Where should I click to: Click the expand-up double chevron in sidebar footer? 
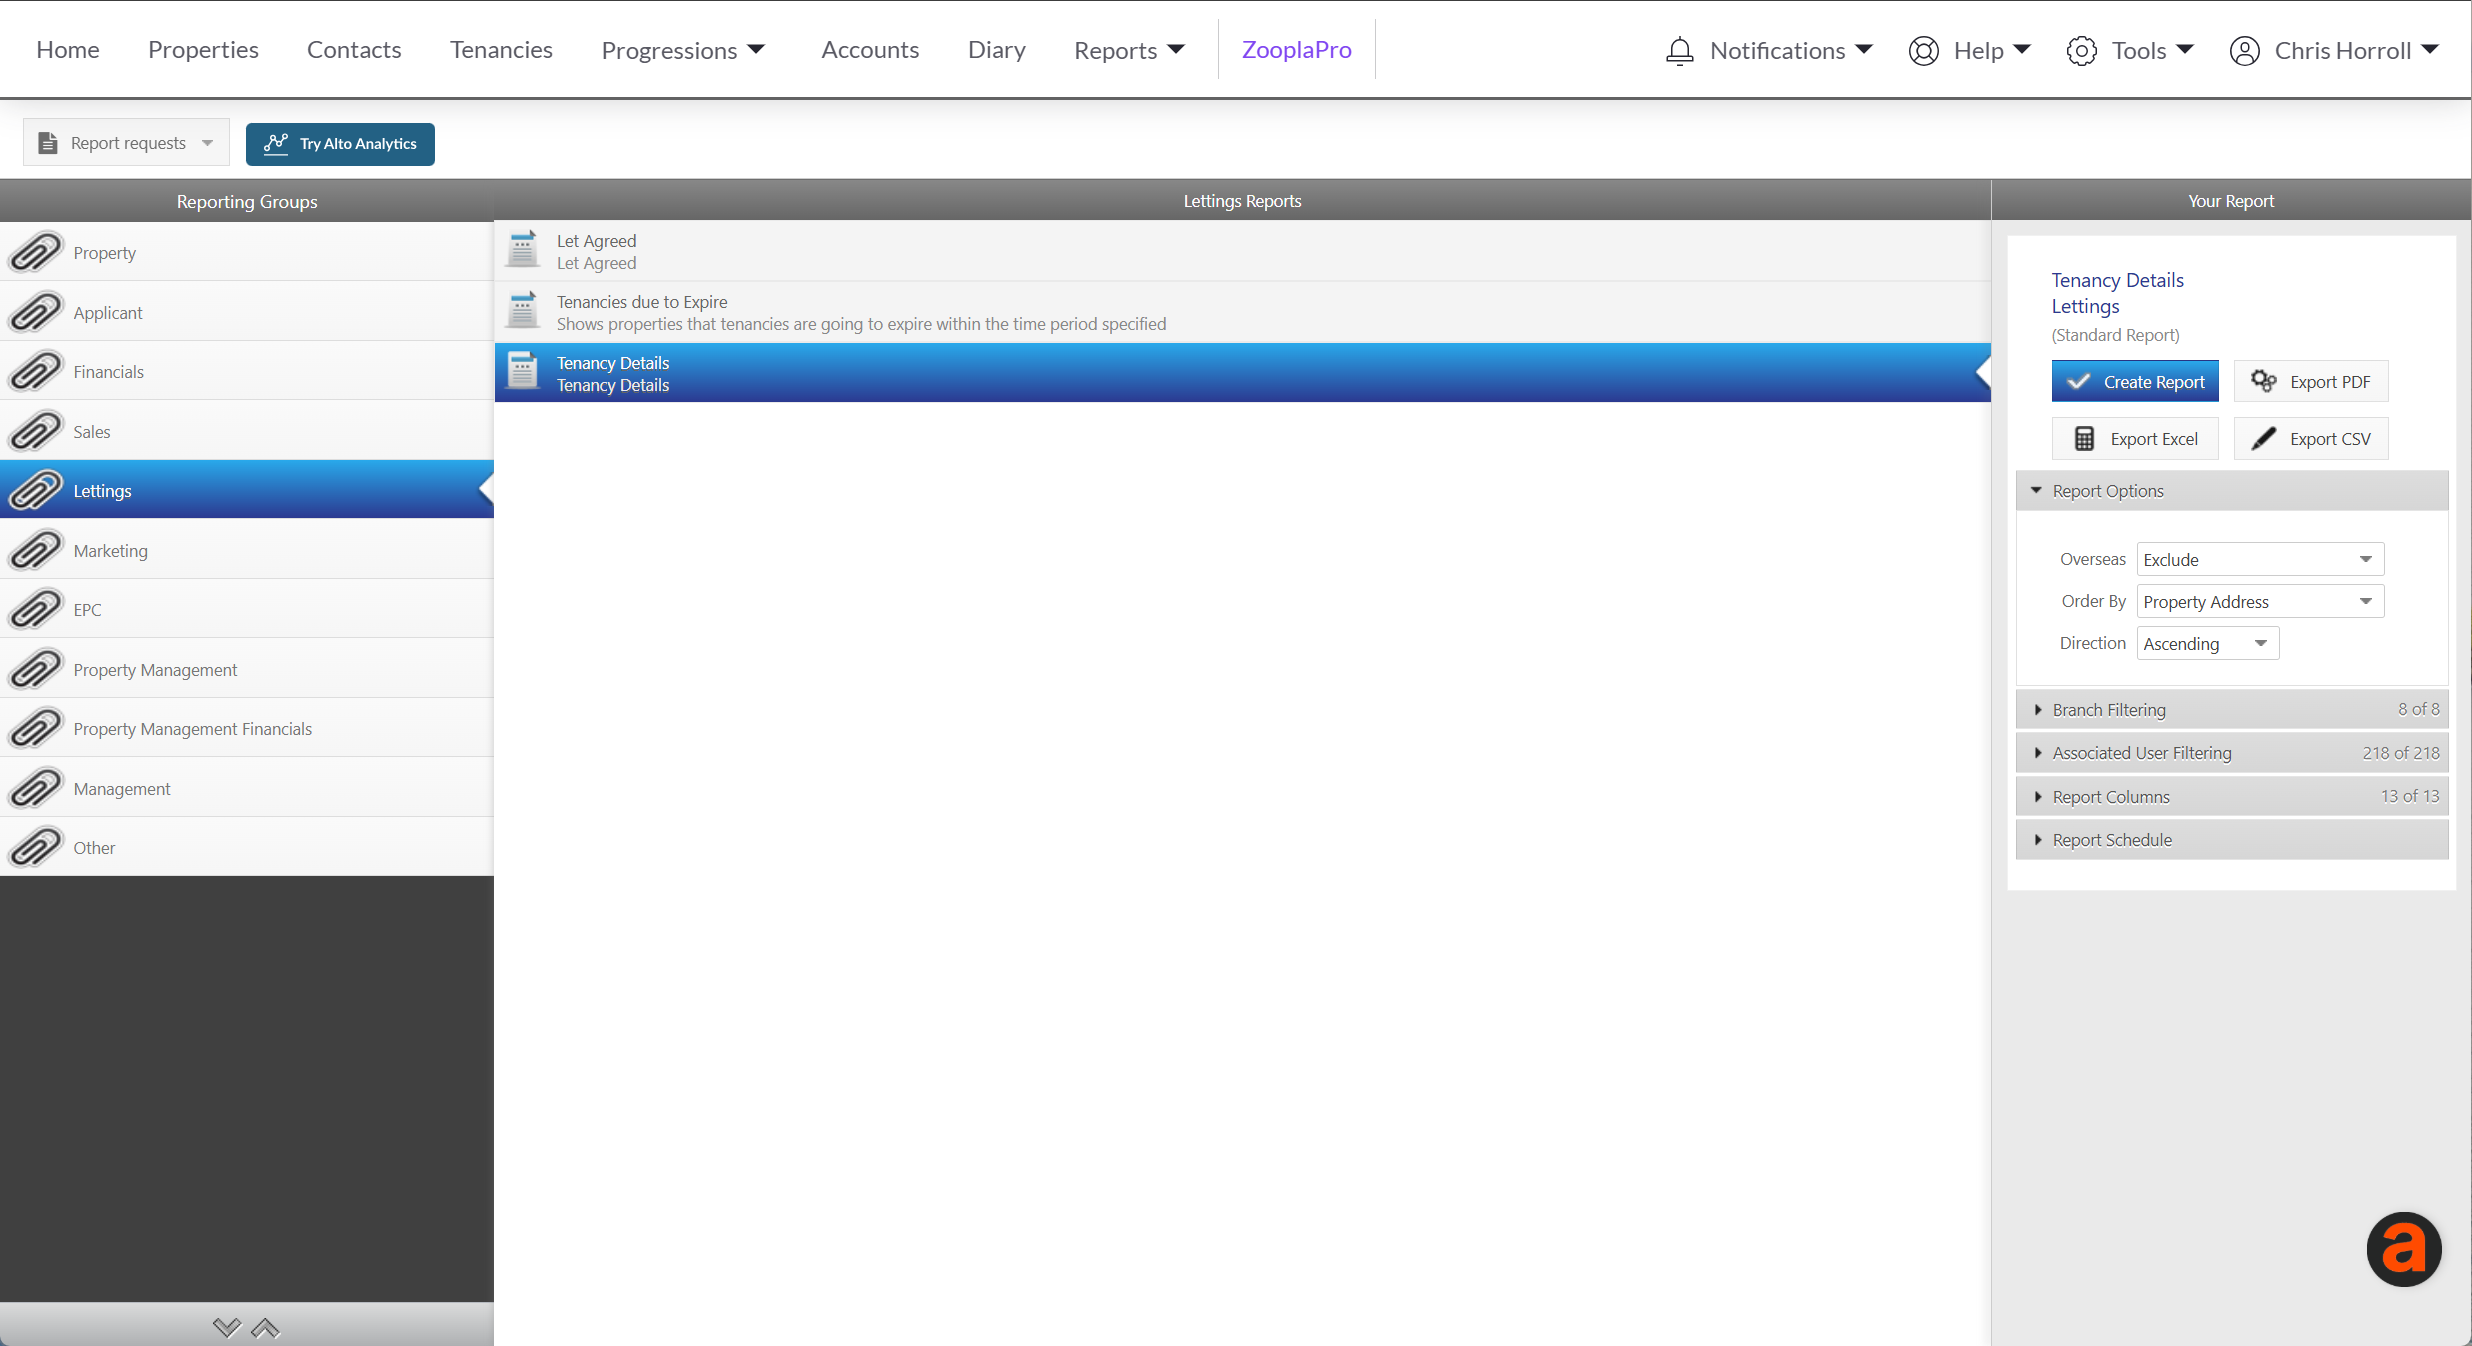click(265, 1327)
